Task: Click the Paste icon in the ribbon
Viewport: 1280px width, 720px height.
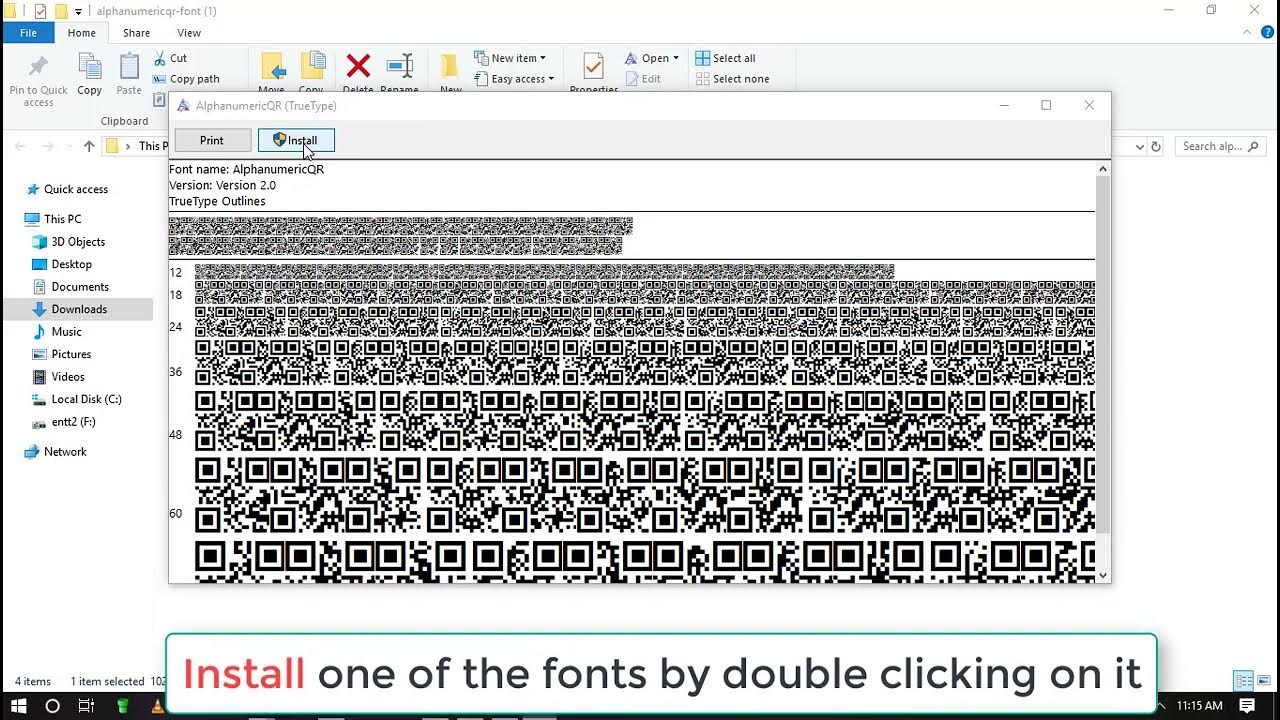Action: [129, 68]
